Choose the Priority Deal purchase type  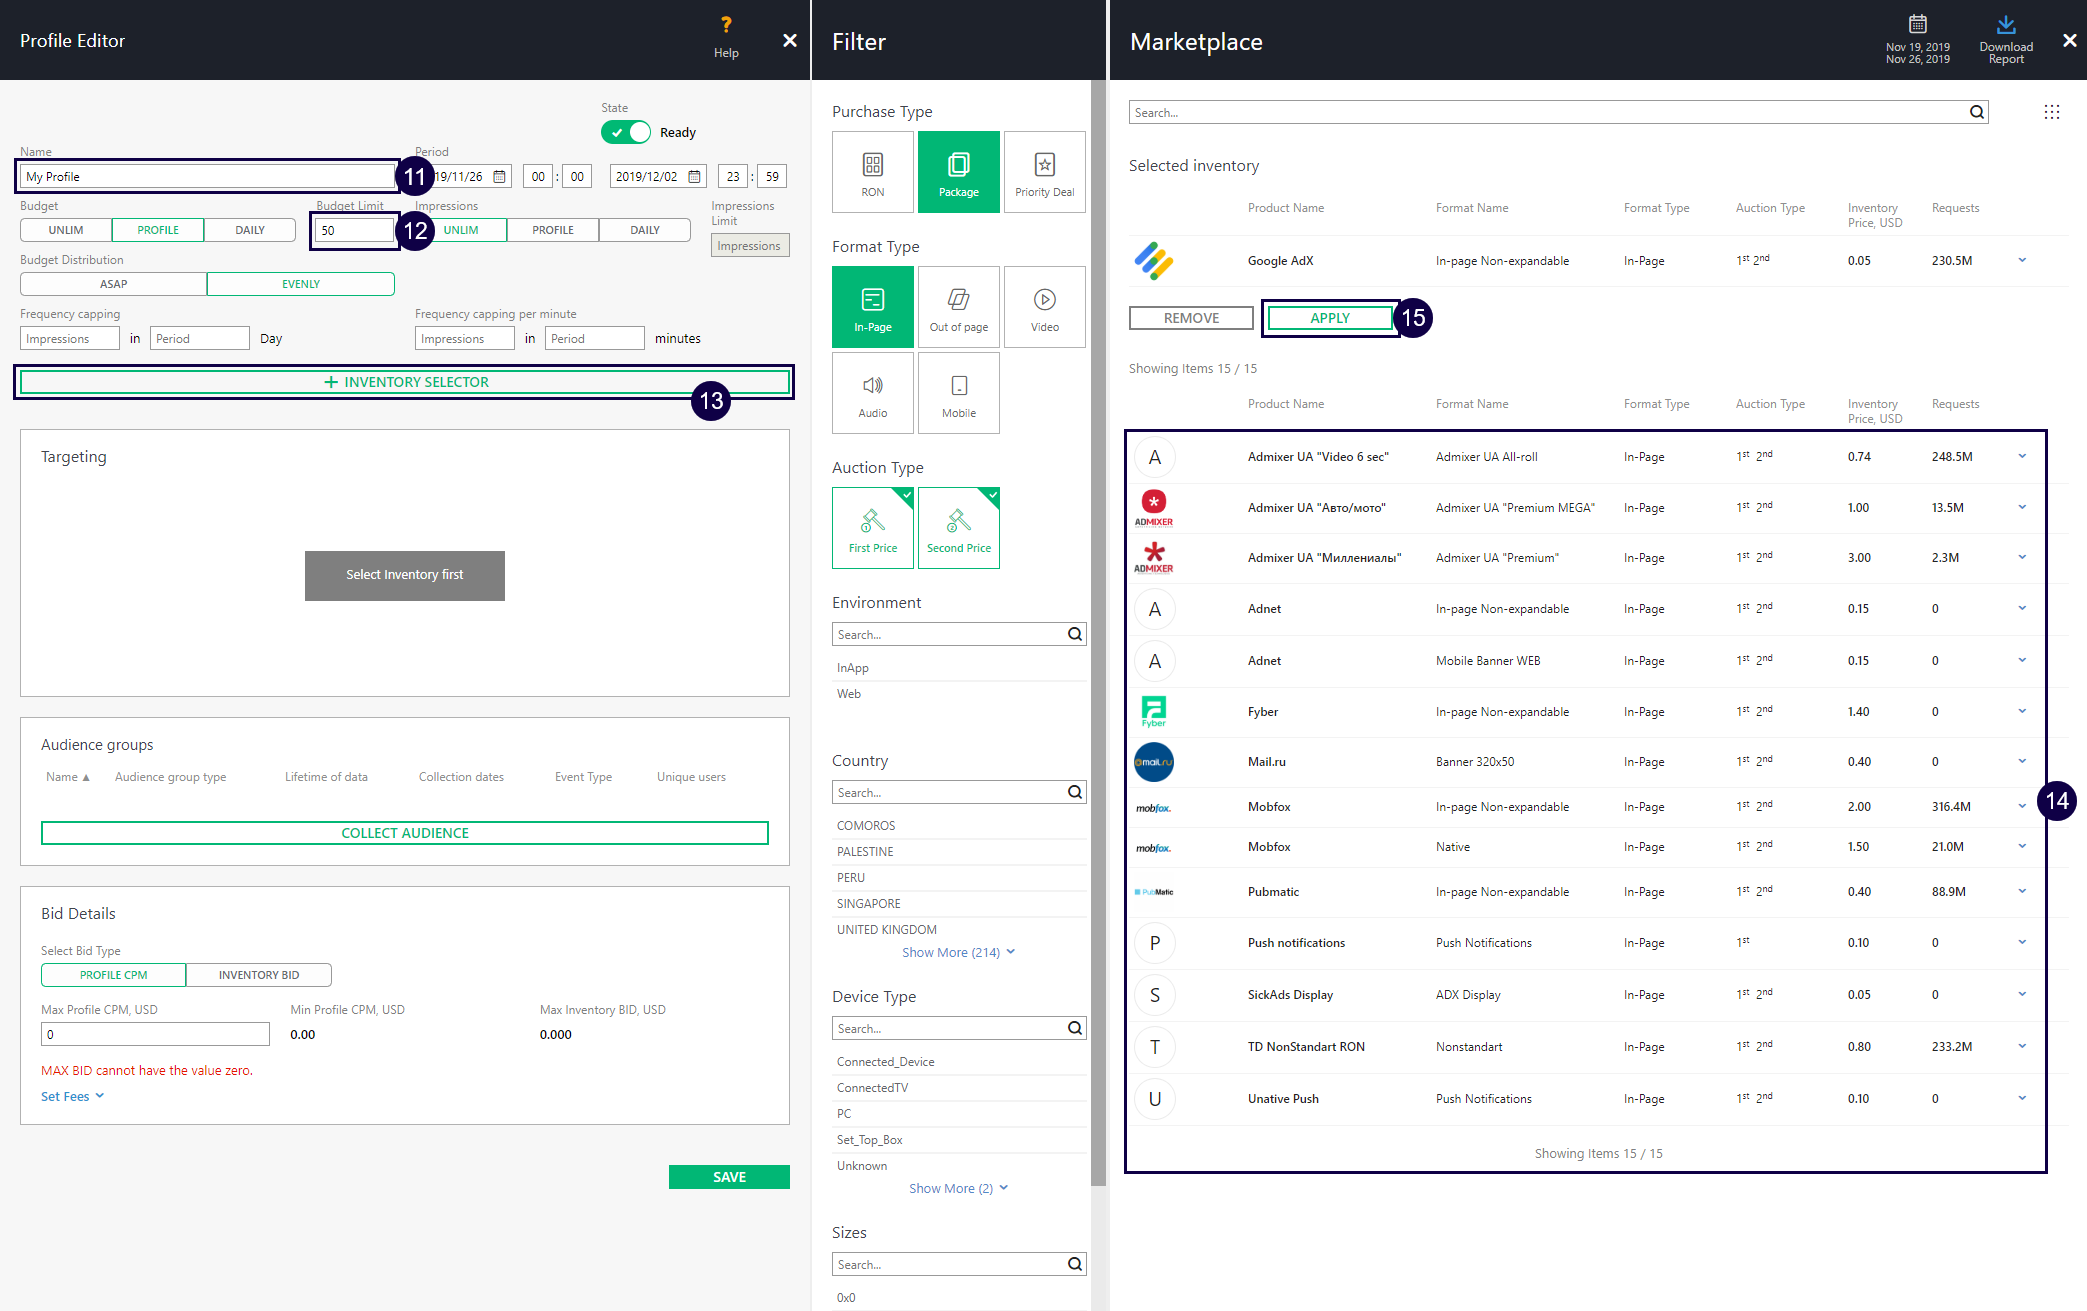tap(1044, 172)
